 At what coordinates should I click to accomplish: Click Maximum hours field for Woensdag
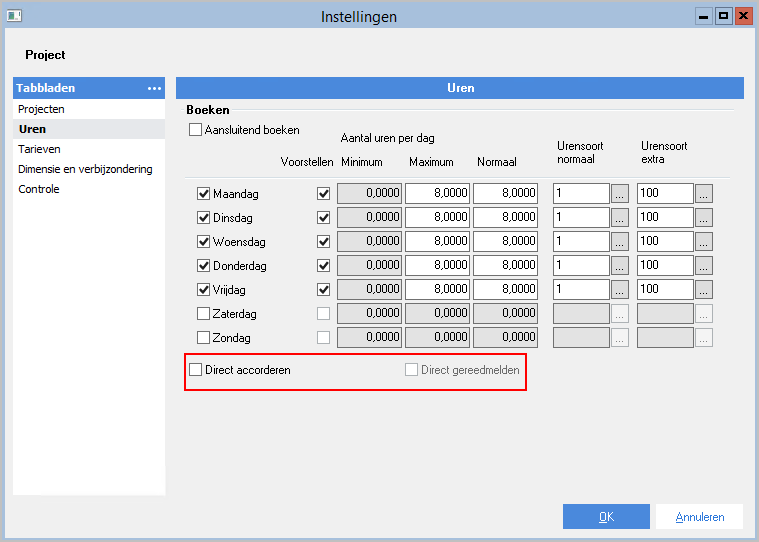pyautogui.click(x=437, y=241)
